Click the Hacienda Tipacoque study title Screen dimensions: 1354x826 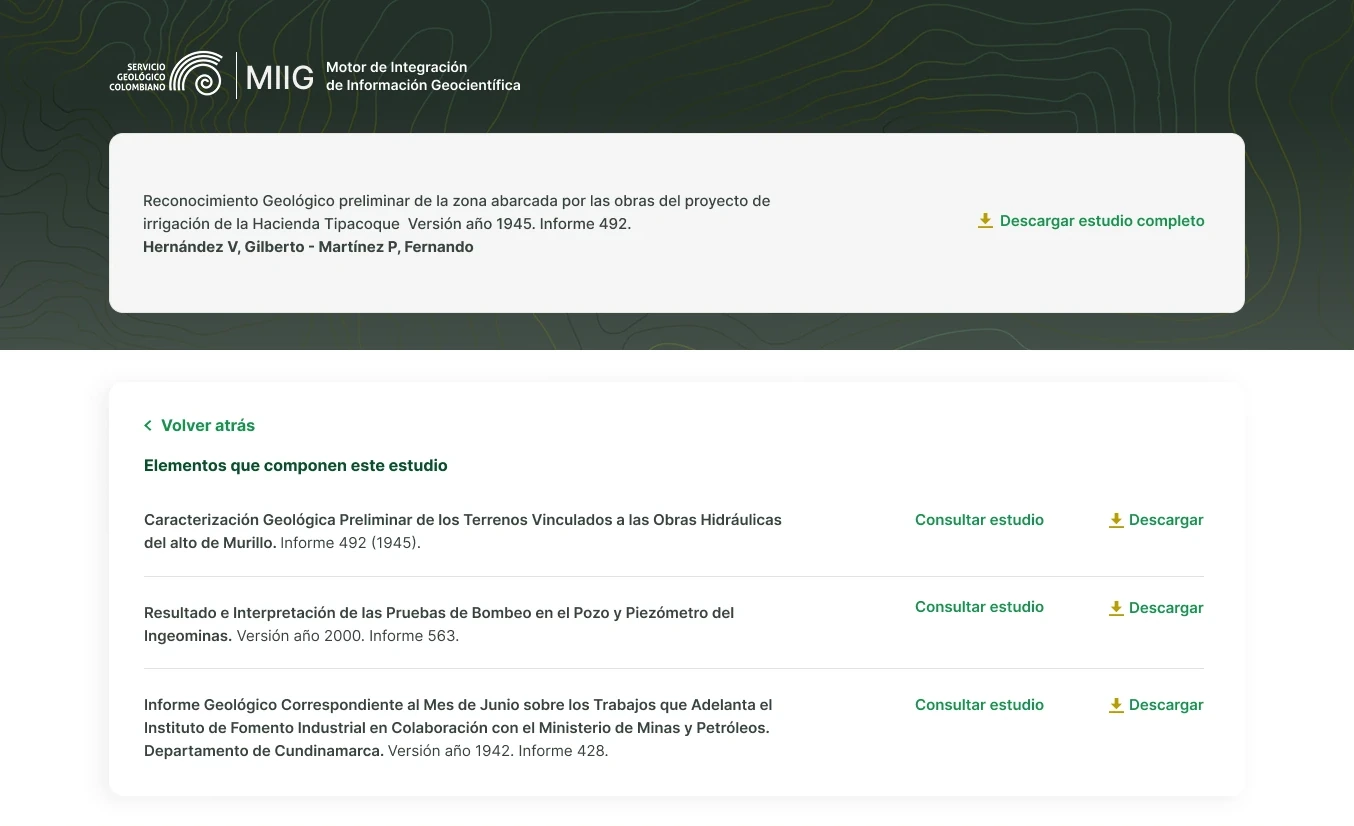457,212
